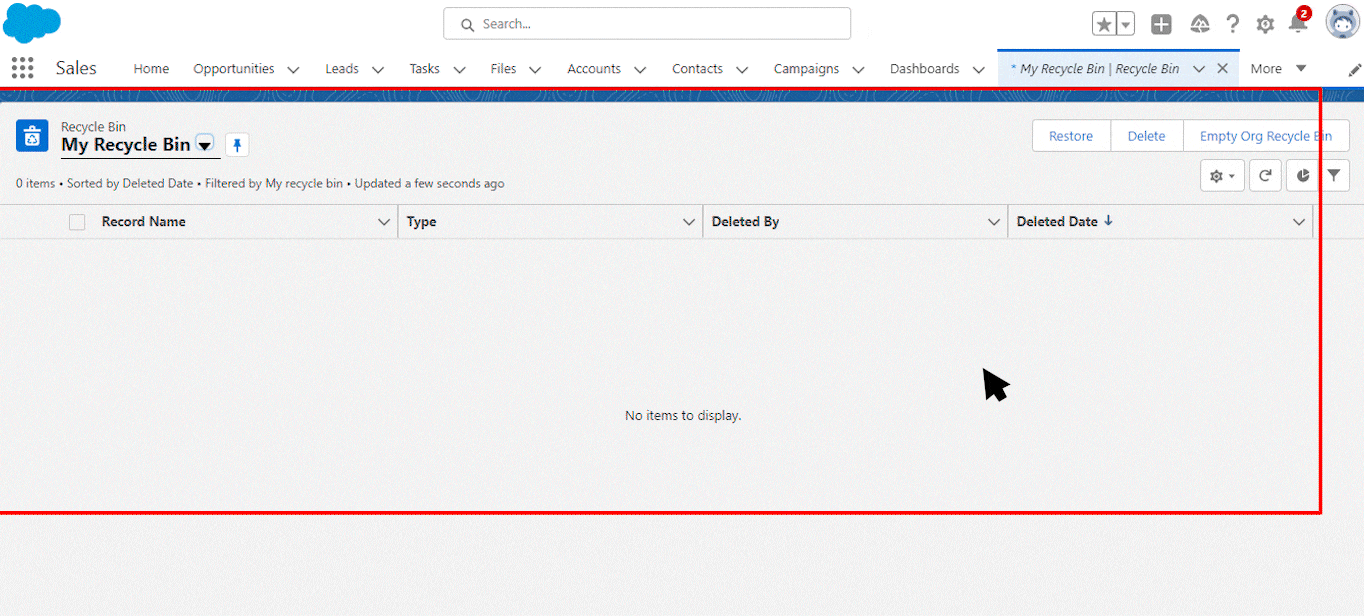The width and height of the screenshot is (1364, 616).
Task: Click the Sales app name
Action: coord(76,68)
